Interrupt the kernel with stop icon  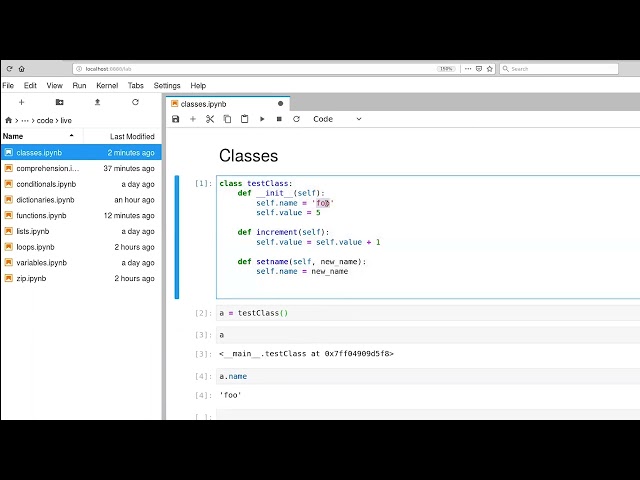279,119
